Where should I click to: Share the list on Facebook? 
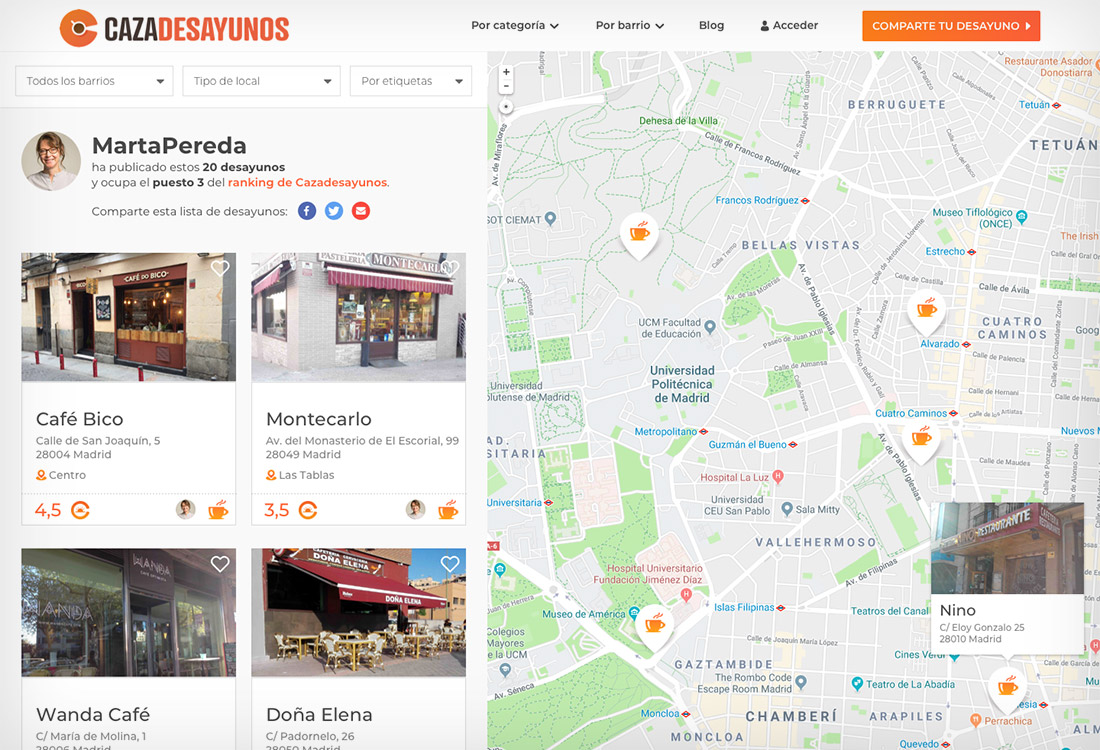307,211
